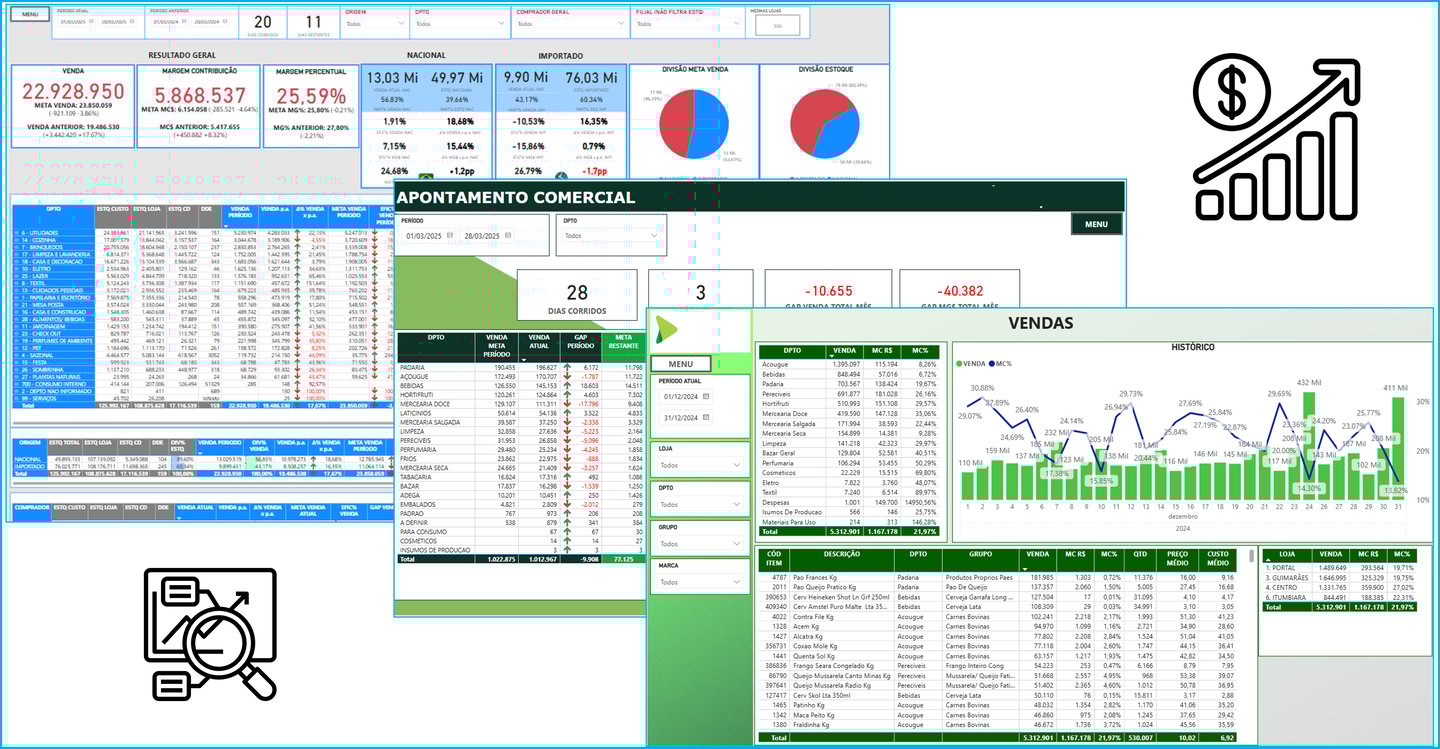Select the 4. CENTRO store row

[x=1340, y=587]
